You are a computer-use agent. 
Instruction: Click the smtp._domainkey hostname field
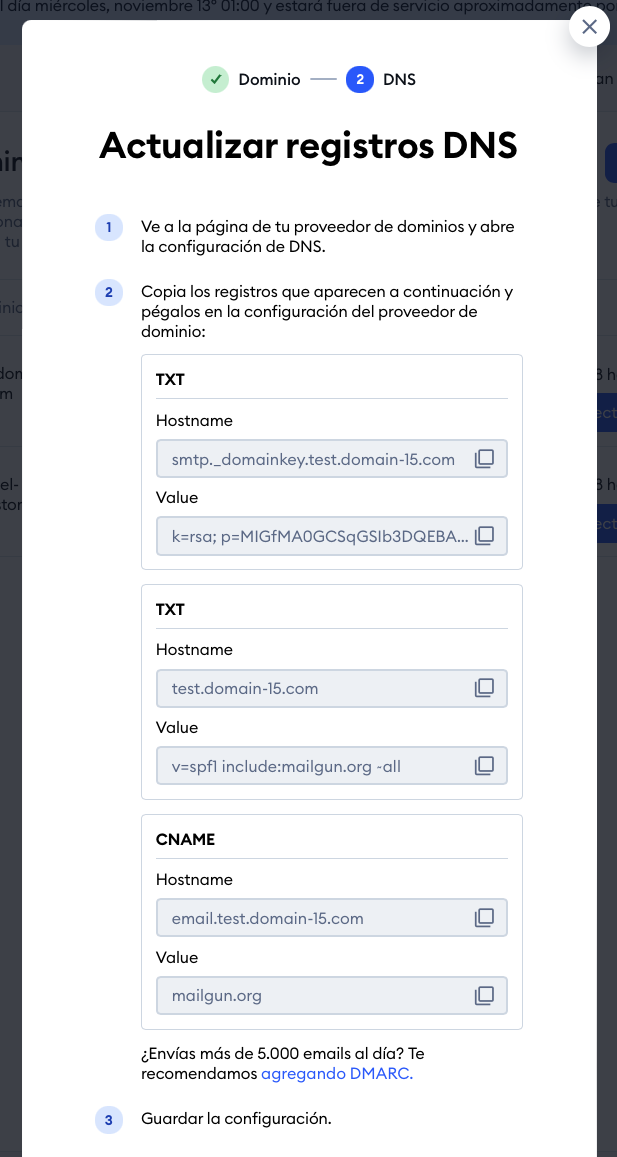[x=331, y=459]
